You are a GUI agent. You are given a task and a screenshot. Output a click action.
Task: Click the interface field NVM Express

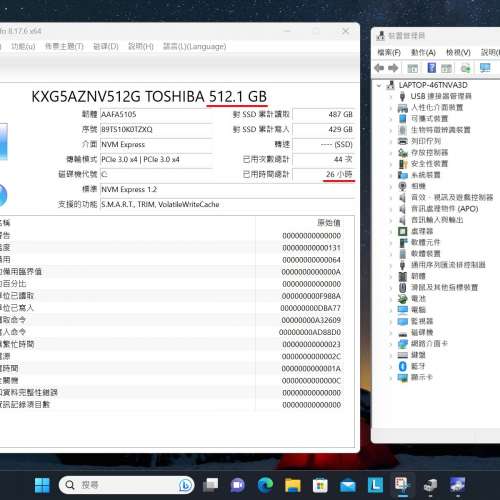(x=156, y=144)
